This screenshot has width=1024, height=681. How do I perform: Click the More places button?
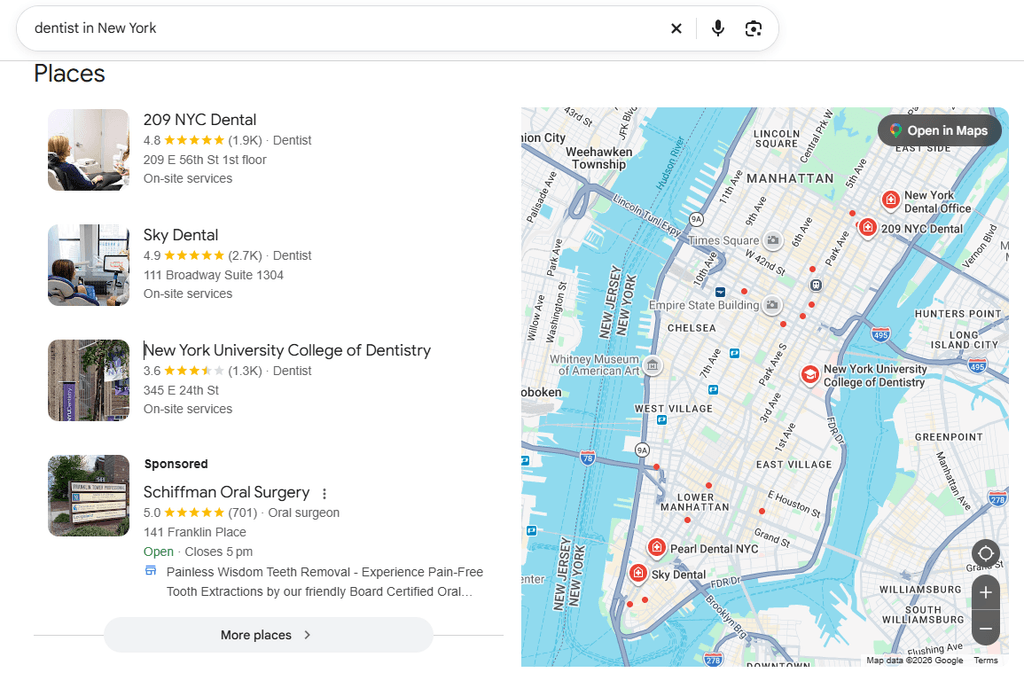coord(268,635)
